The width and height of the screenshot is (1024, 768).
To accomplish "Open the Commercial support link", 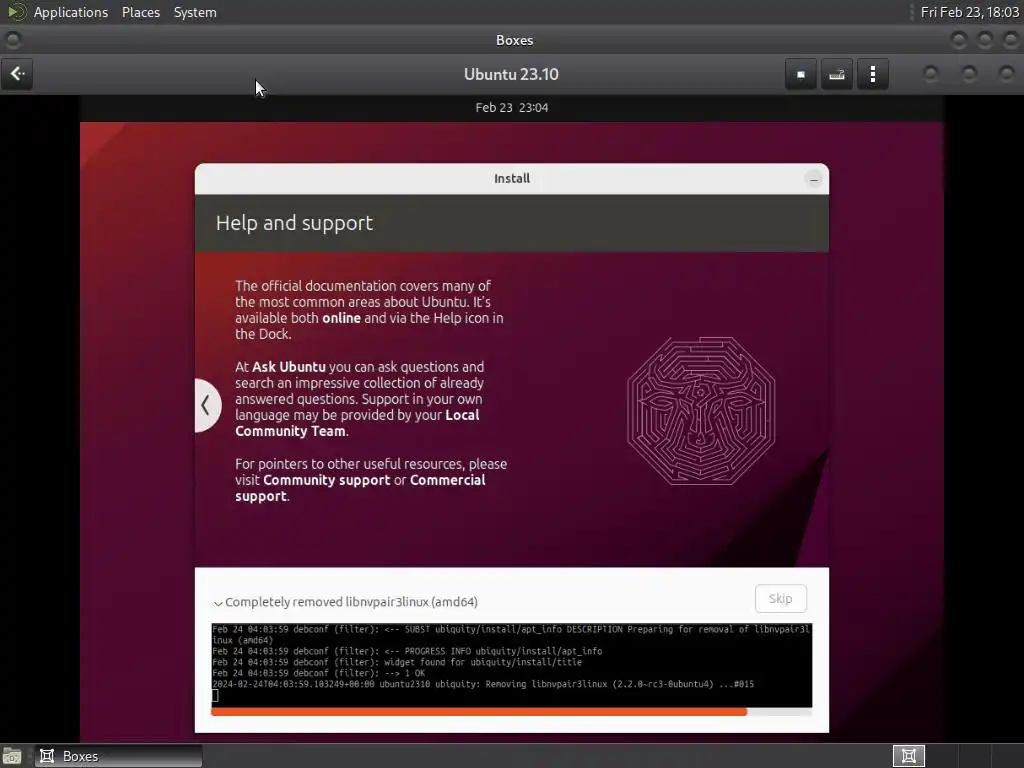I will [x=360, y=488].
